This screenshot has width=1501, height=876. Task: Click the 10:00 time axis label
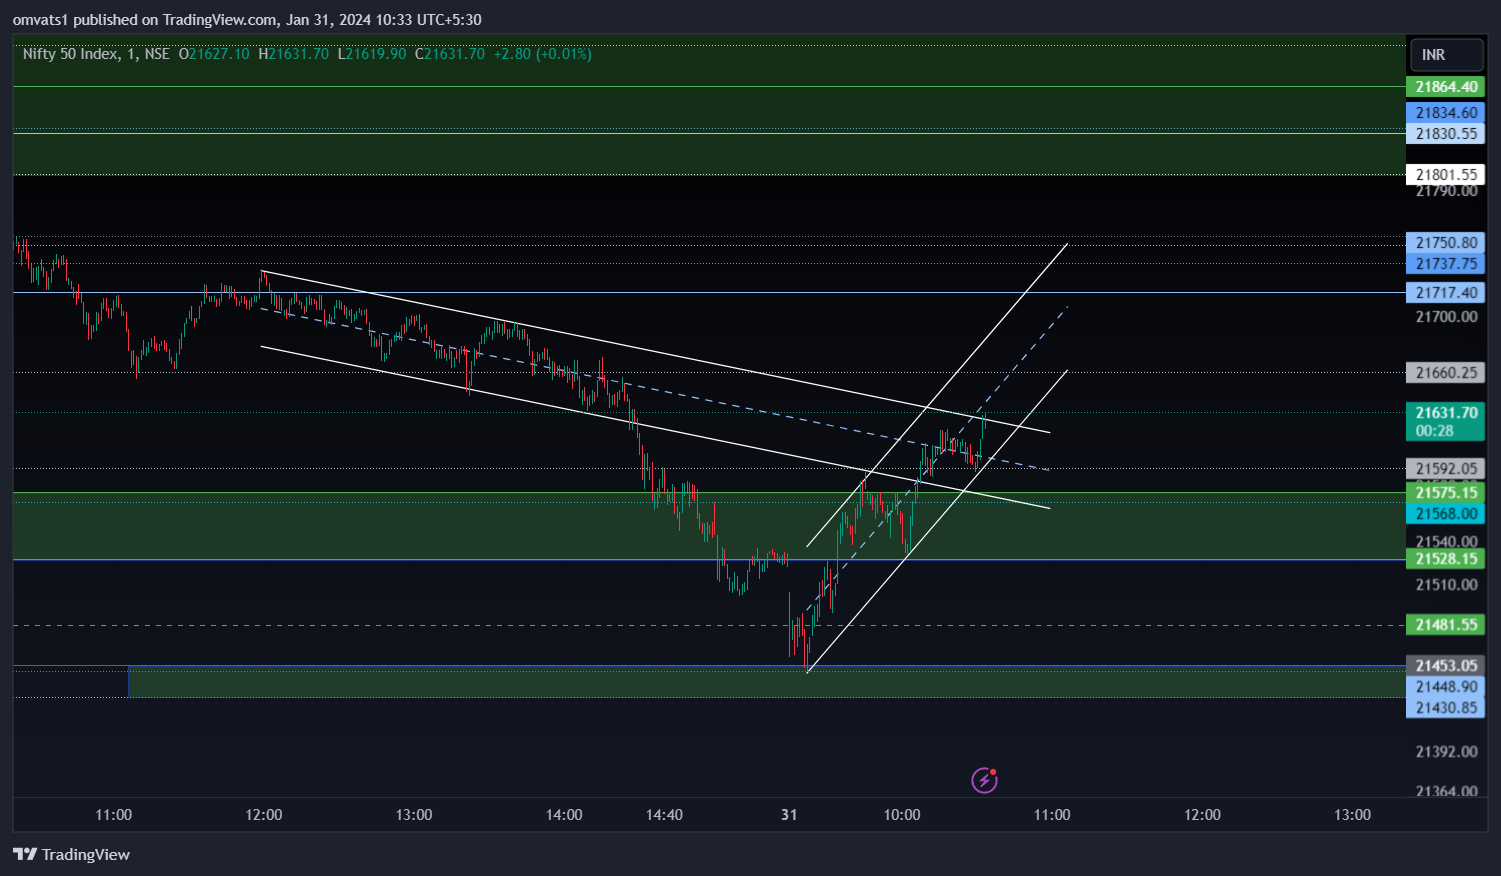pos(902,815)
